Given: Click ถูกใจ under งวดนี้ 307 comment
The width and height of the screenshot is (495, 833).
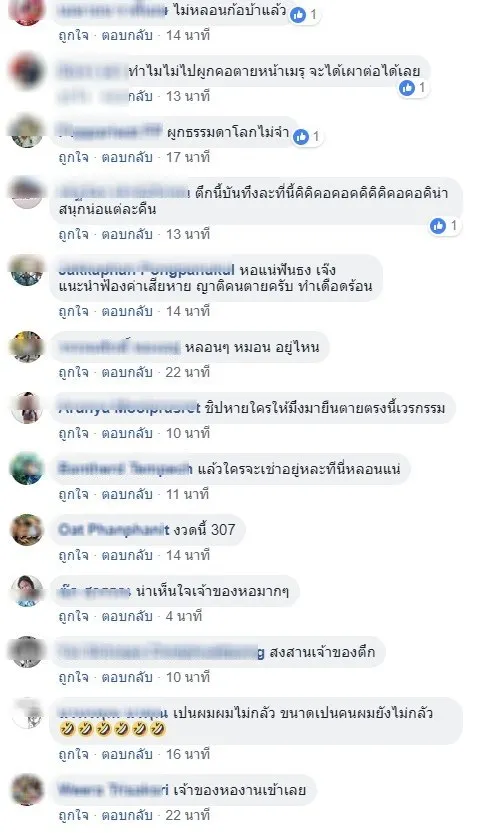Looking at the screenshot, I should 73,555.
